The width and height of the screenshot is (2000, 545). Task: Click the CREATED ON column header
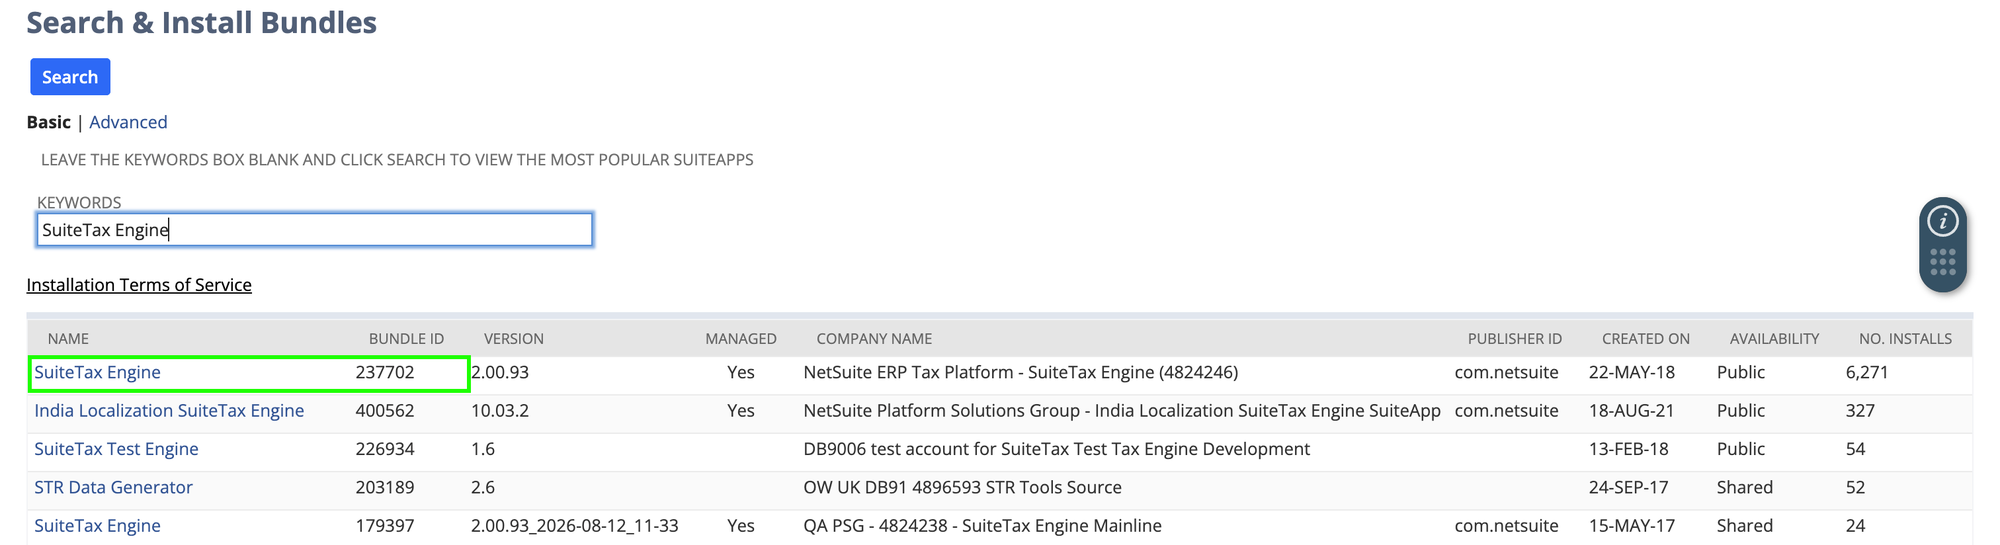[x=1646, y=339]
